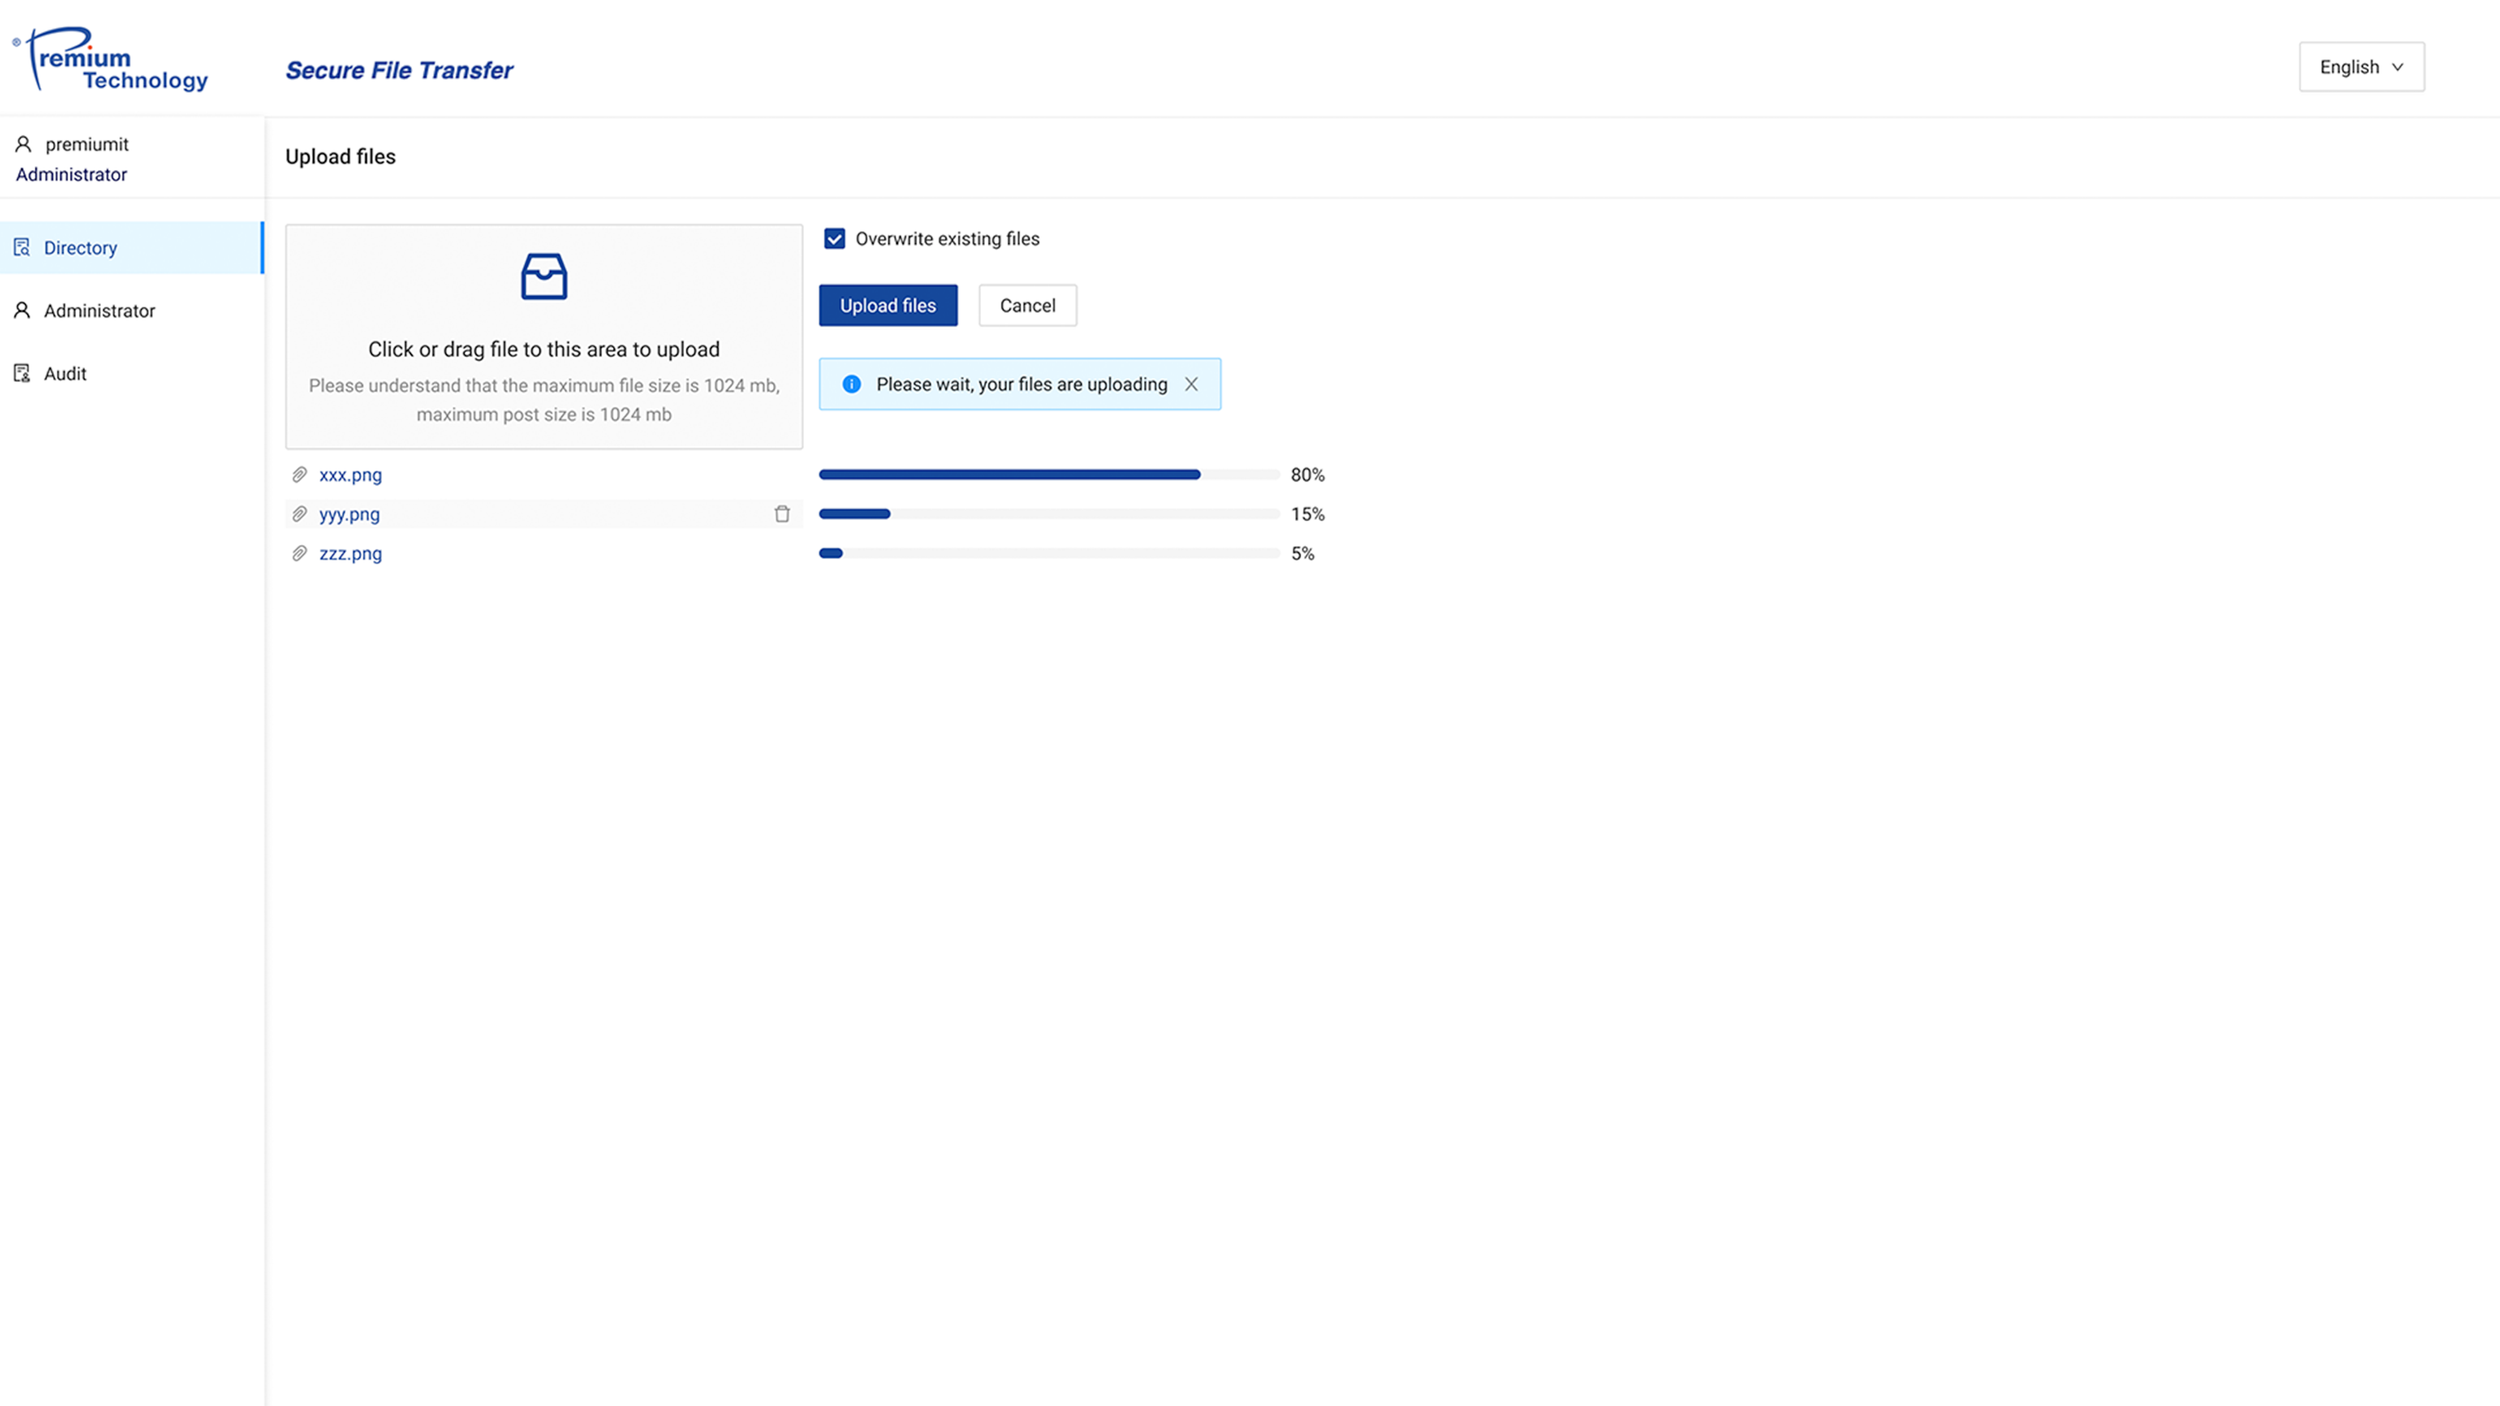
Task: Click the Cancel button
Action: [x=1027, y=305]
